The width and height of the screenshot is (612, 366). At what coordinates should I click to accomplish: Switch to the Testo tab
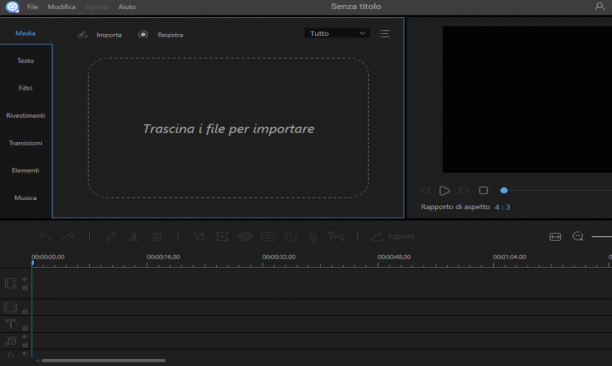click(25, 61)
